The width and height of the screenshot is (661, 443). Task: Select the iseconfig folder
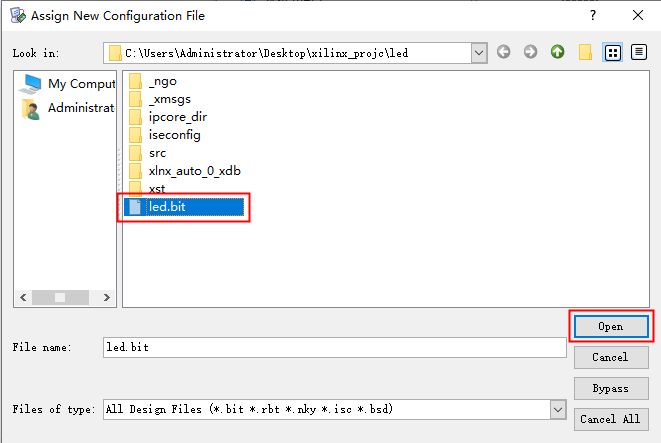[173, 135]
